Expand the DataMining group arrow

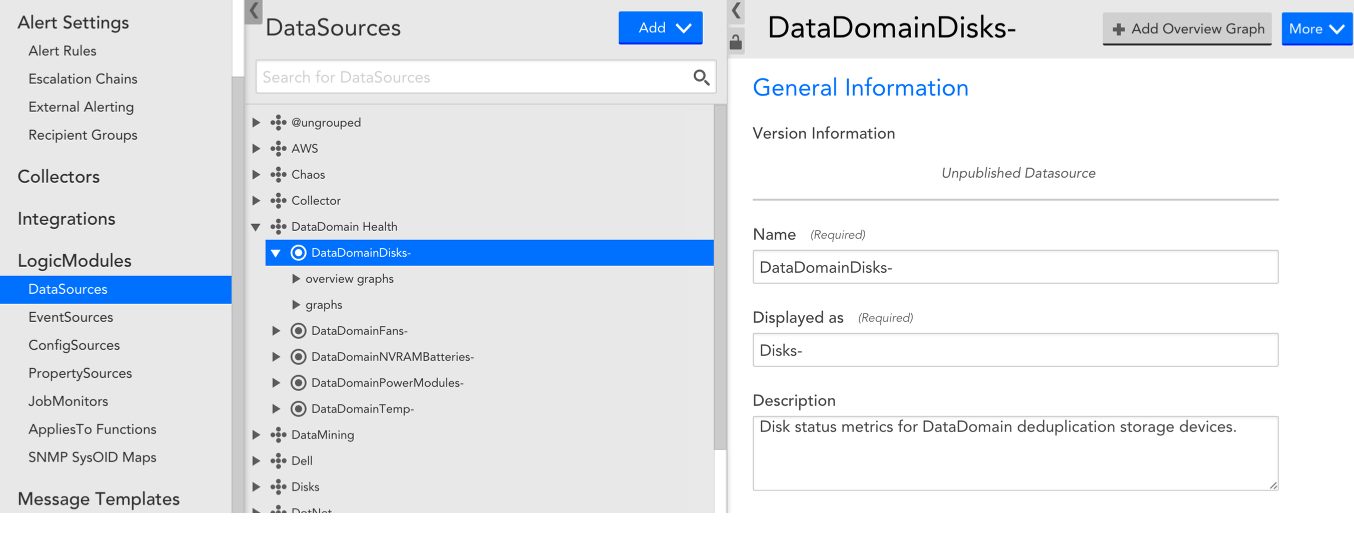[x=256, y=434]
